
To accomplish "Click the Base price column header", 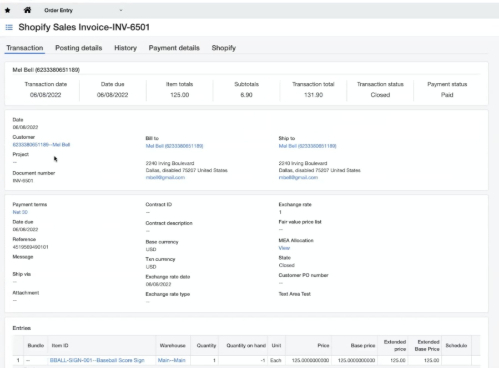I will coord(363,346).
